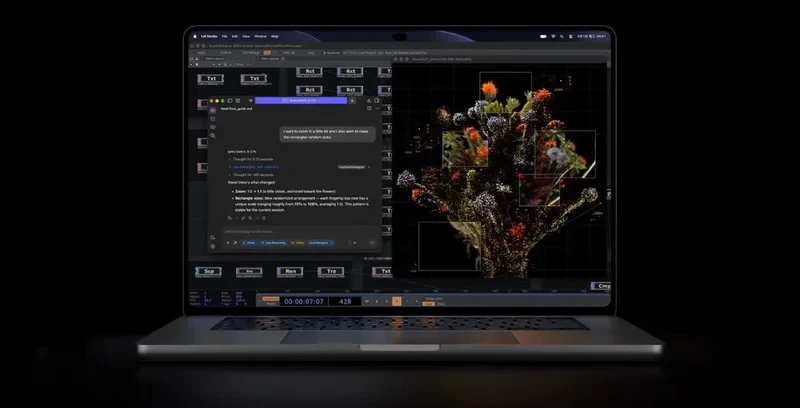Click the plus attach icon in the chat input bar
Image resolution: width=800 pixels, height=408 pixels.
pyautogui.click(x=228, y=243)
